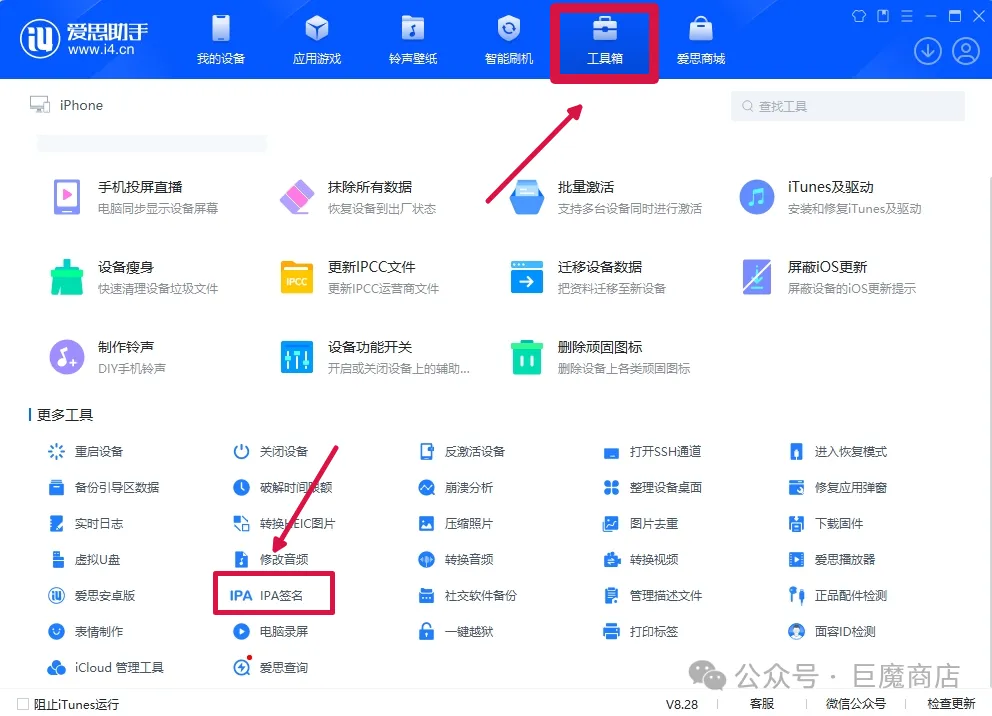The height and width of the screenshot is (716, 992).
Task: Open iTunes及驱动 tool
Action: 830,197
